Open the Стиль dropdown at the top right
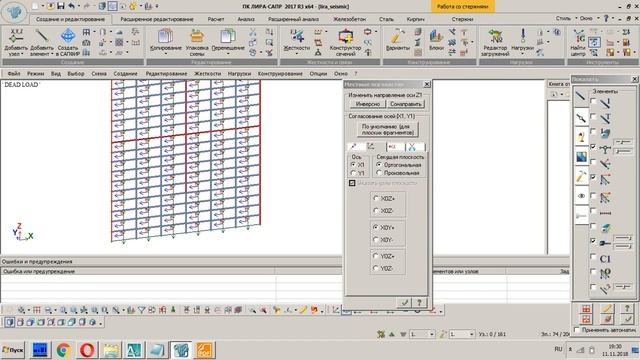The height and width of the screenshot is (360, 640). point(566,18)
